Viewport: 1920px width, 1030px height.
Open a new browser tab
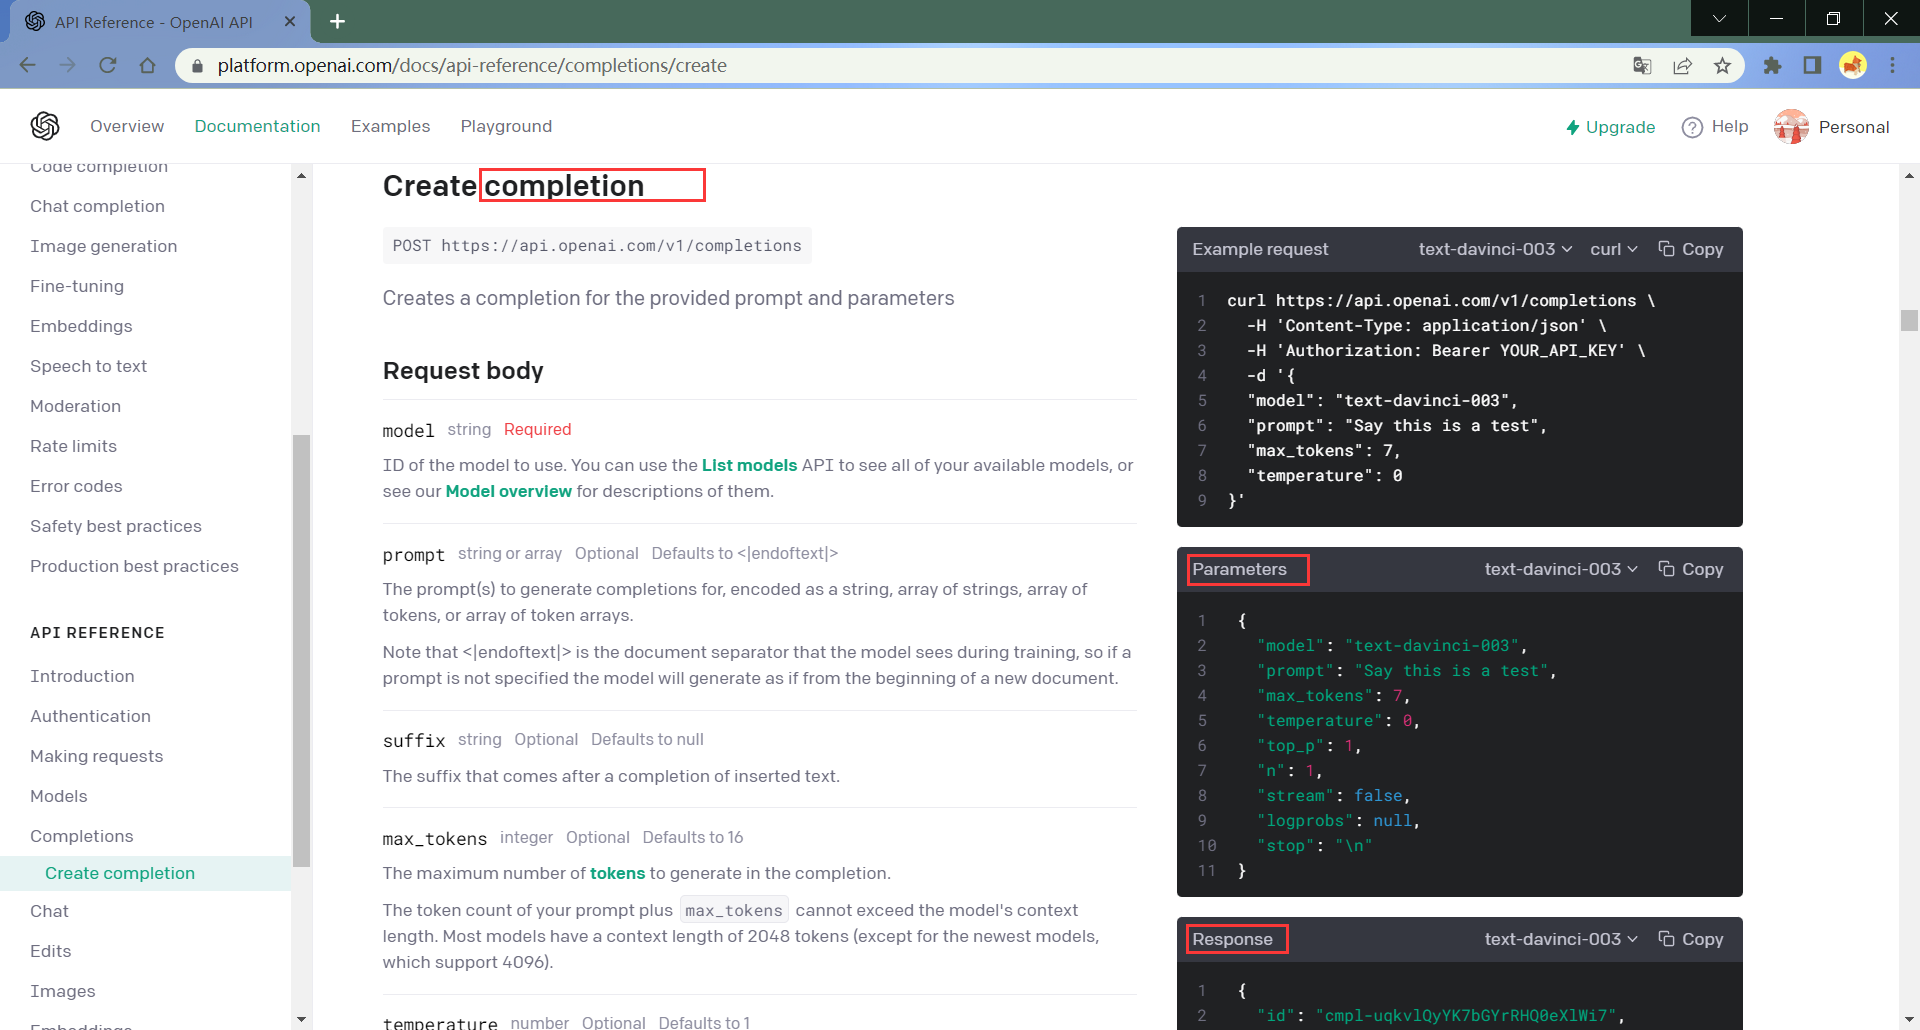point(338,21)
